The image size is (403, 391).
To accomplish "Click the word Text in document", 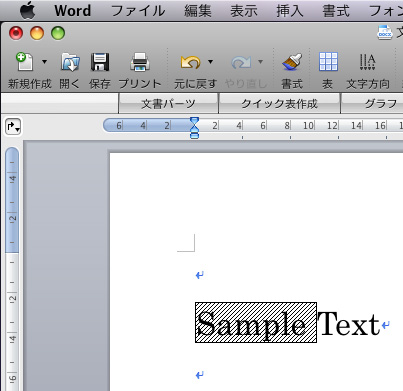I will coord(348,324).
